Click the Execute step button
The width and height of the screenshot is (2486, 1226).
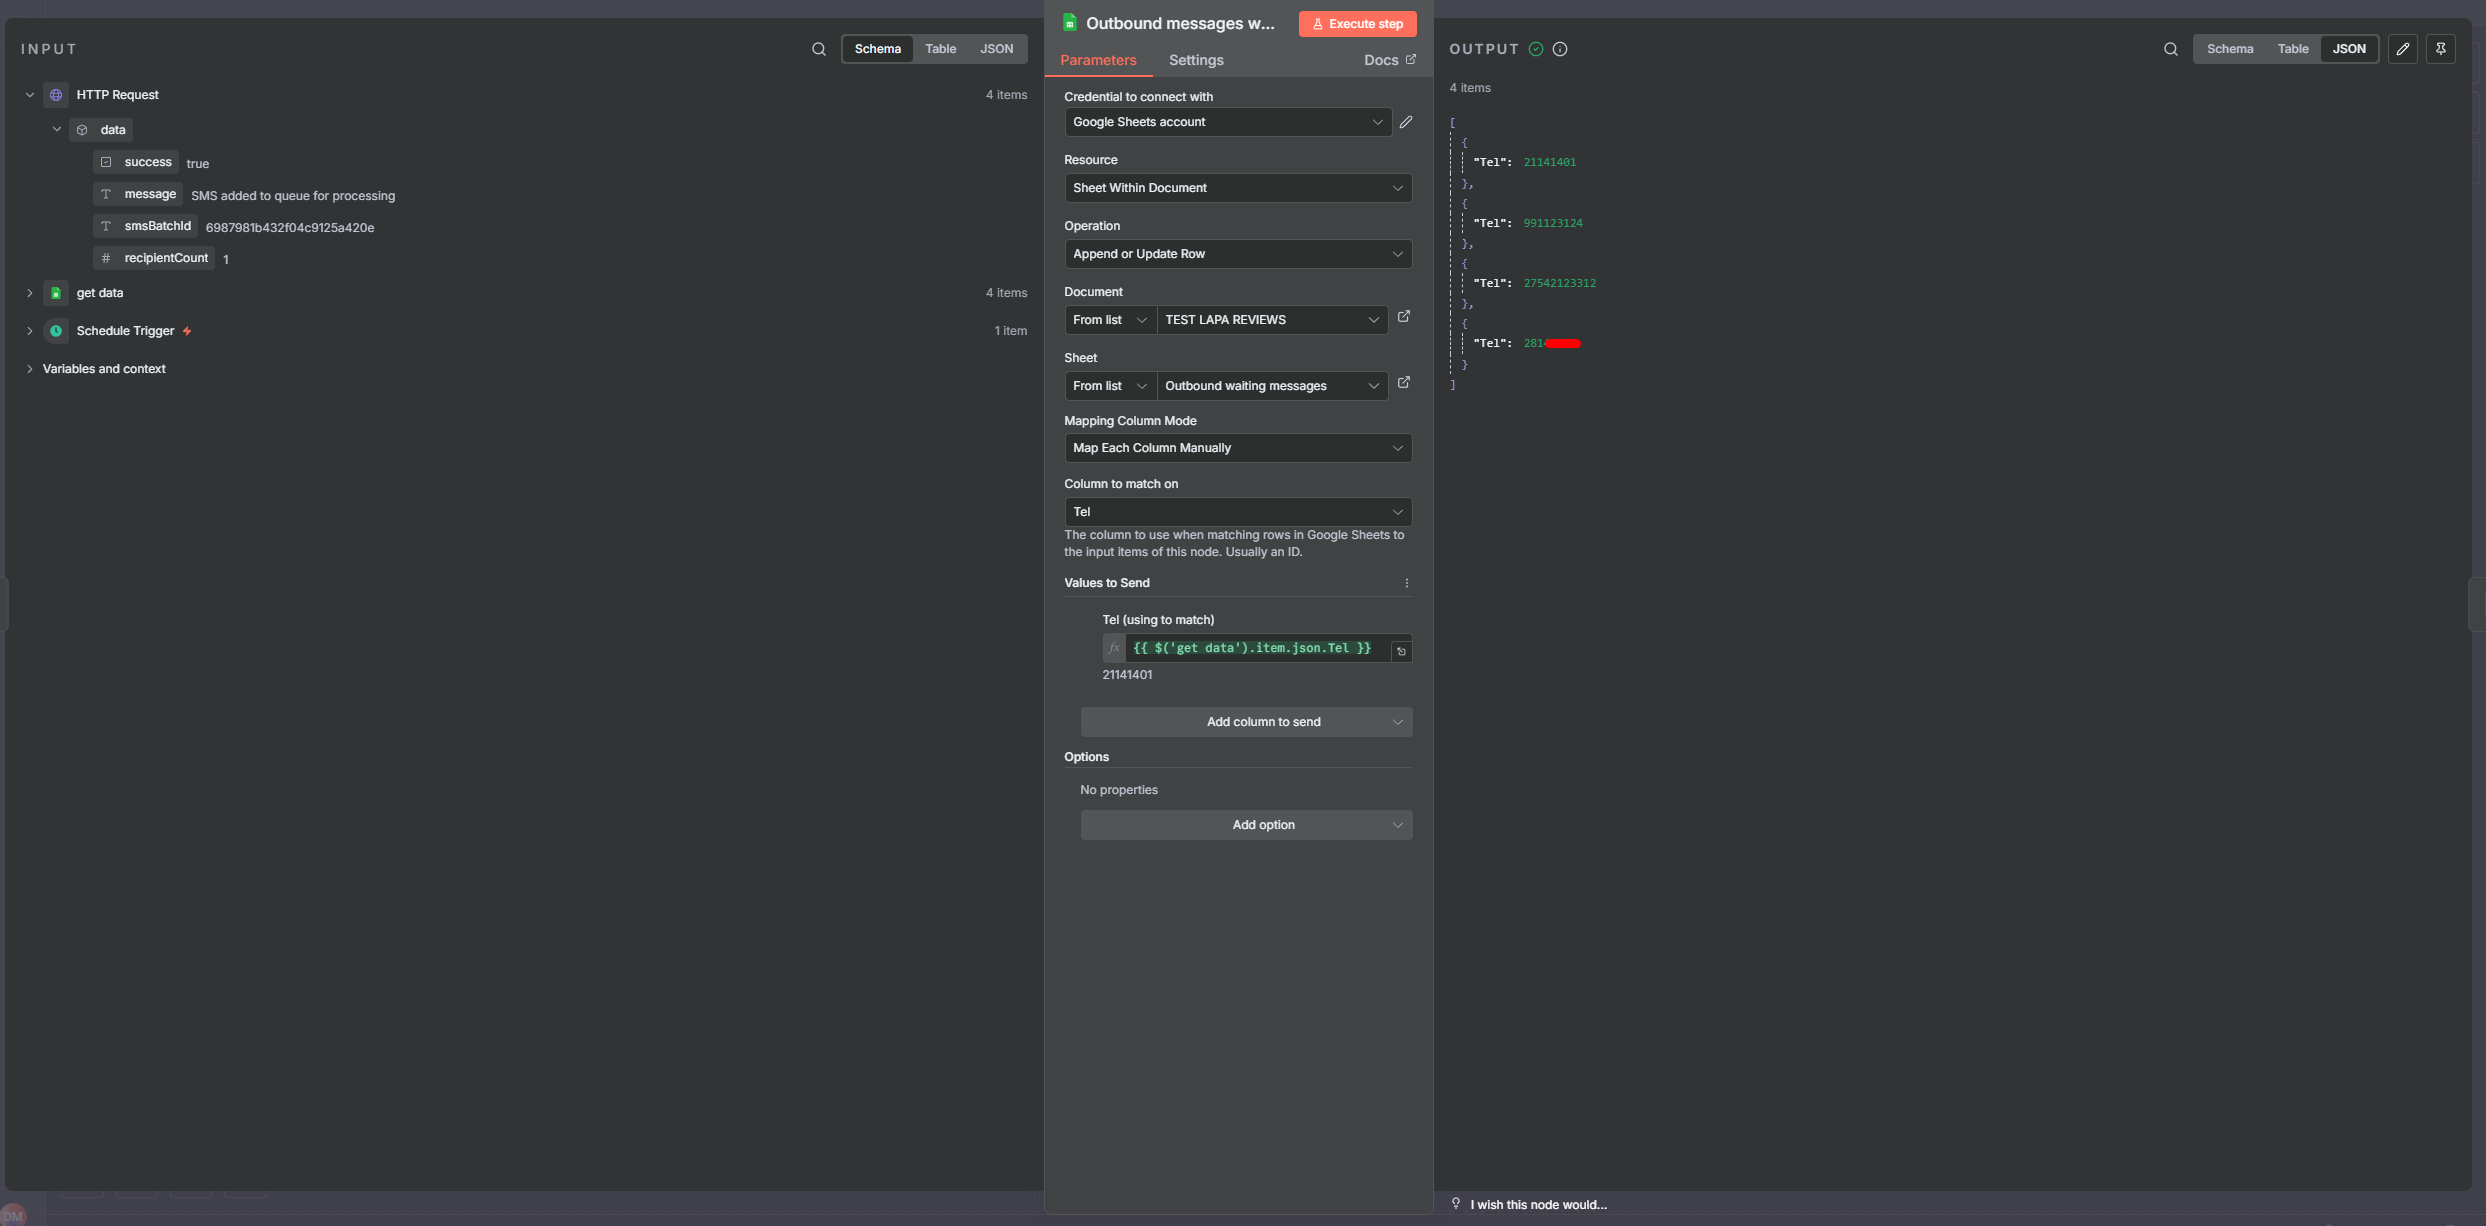(1356, 24)
